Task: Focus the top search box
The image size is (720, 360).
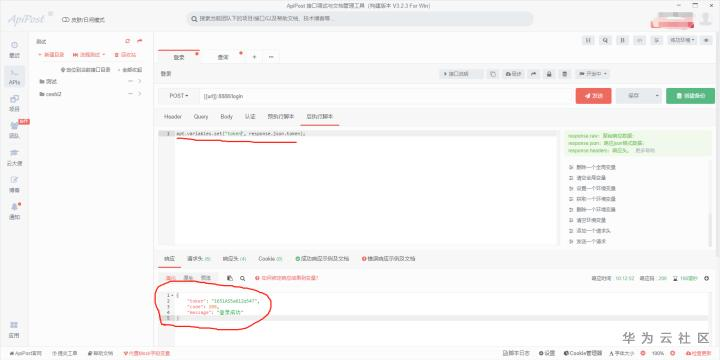Action: point(360,19)
